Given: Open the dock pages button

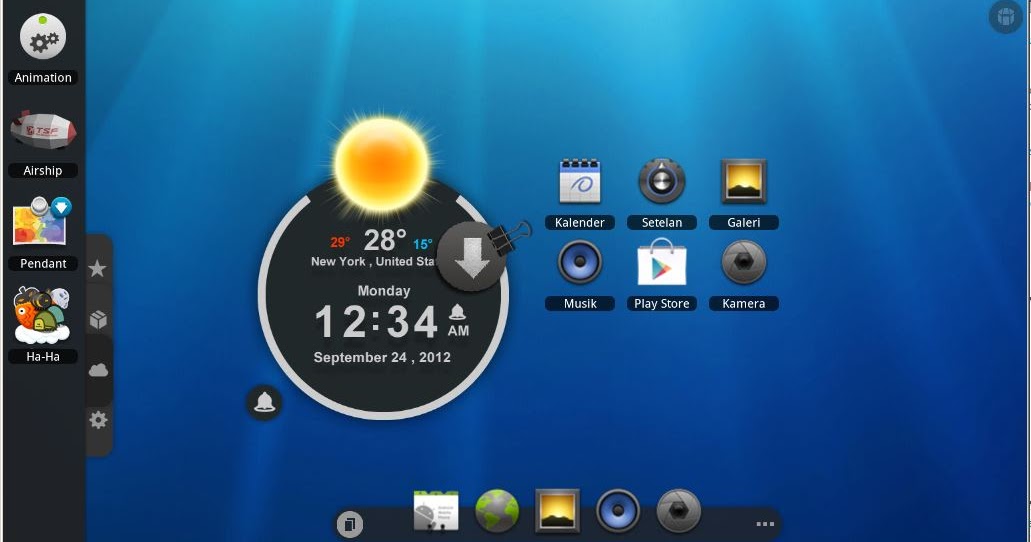Looking at the screenshot, I should click(x=350, y=524).
